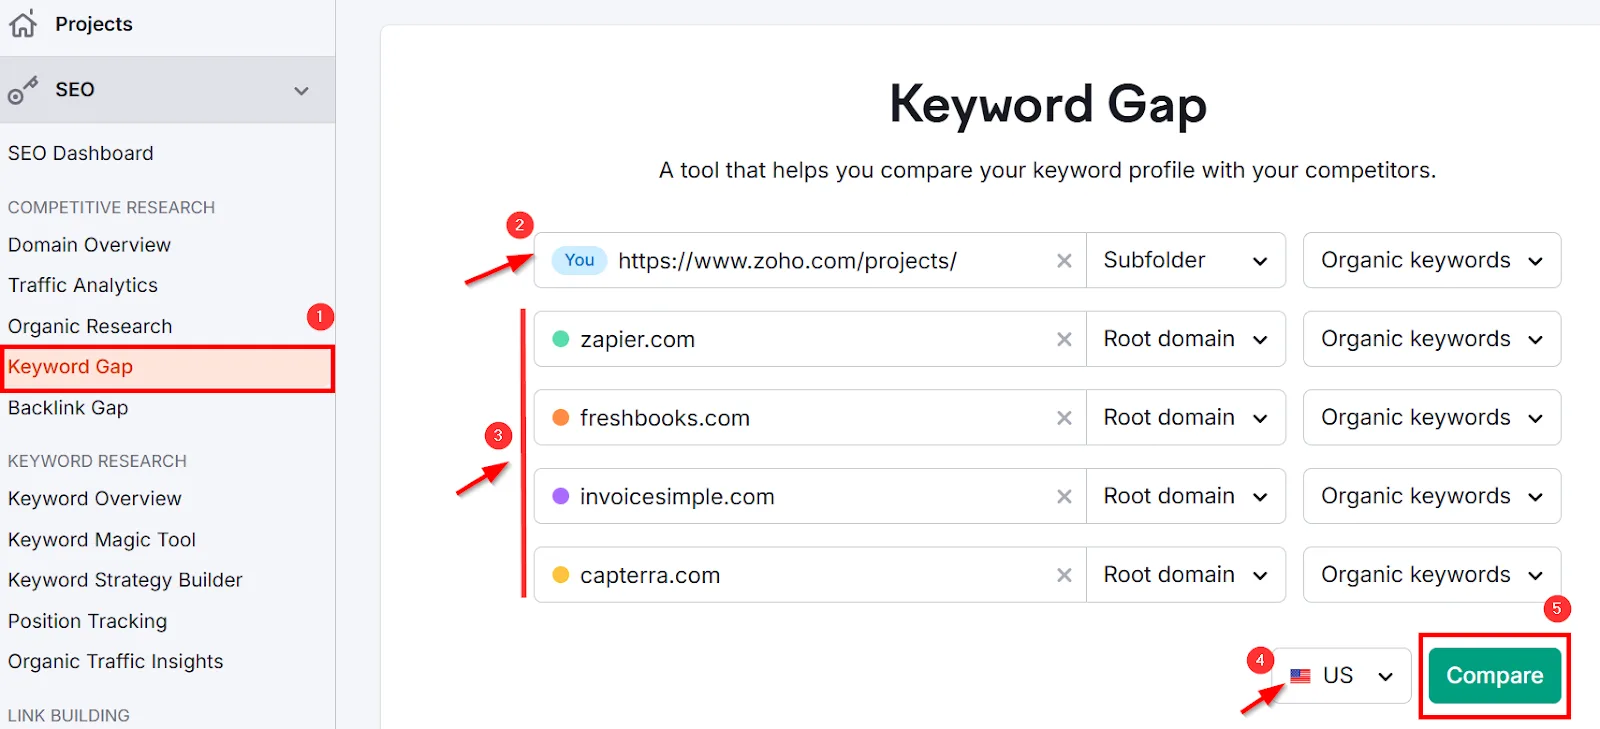Open Projects in the sidebar

[x=94, y=24]
